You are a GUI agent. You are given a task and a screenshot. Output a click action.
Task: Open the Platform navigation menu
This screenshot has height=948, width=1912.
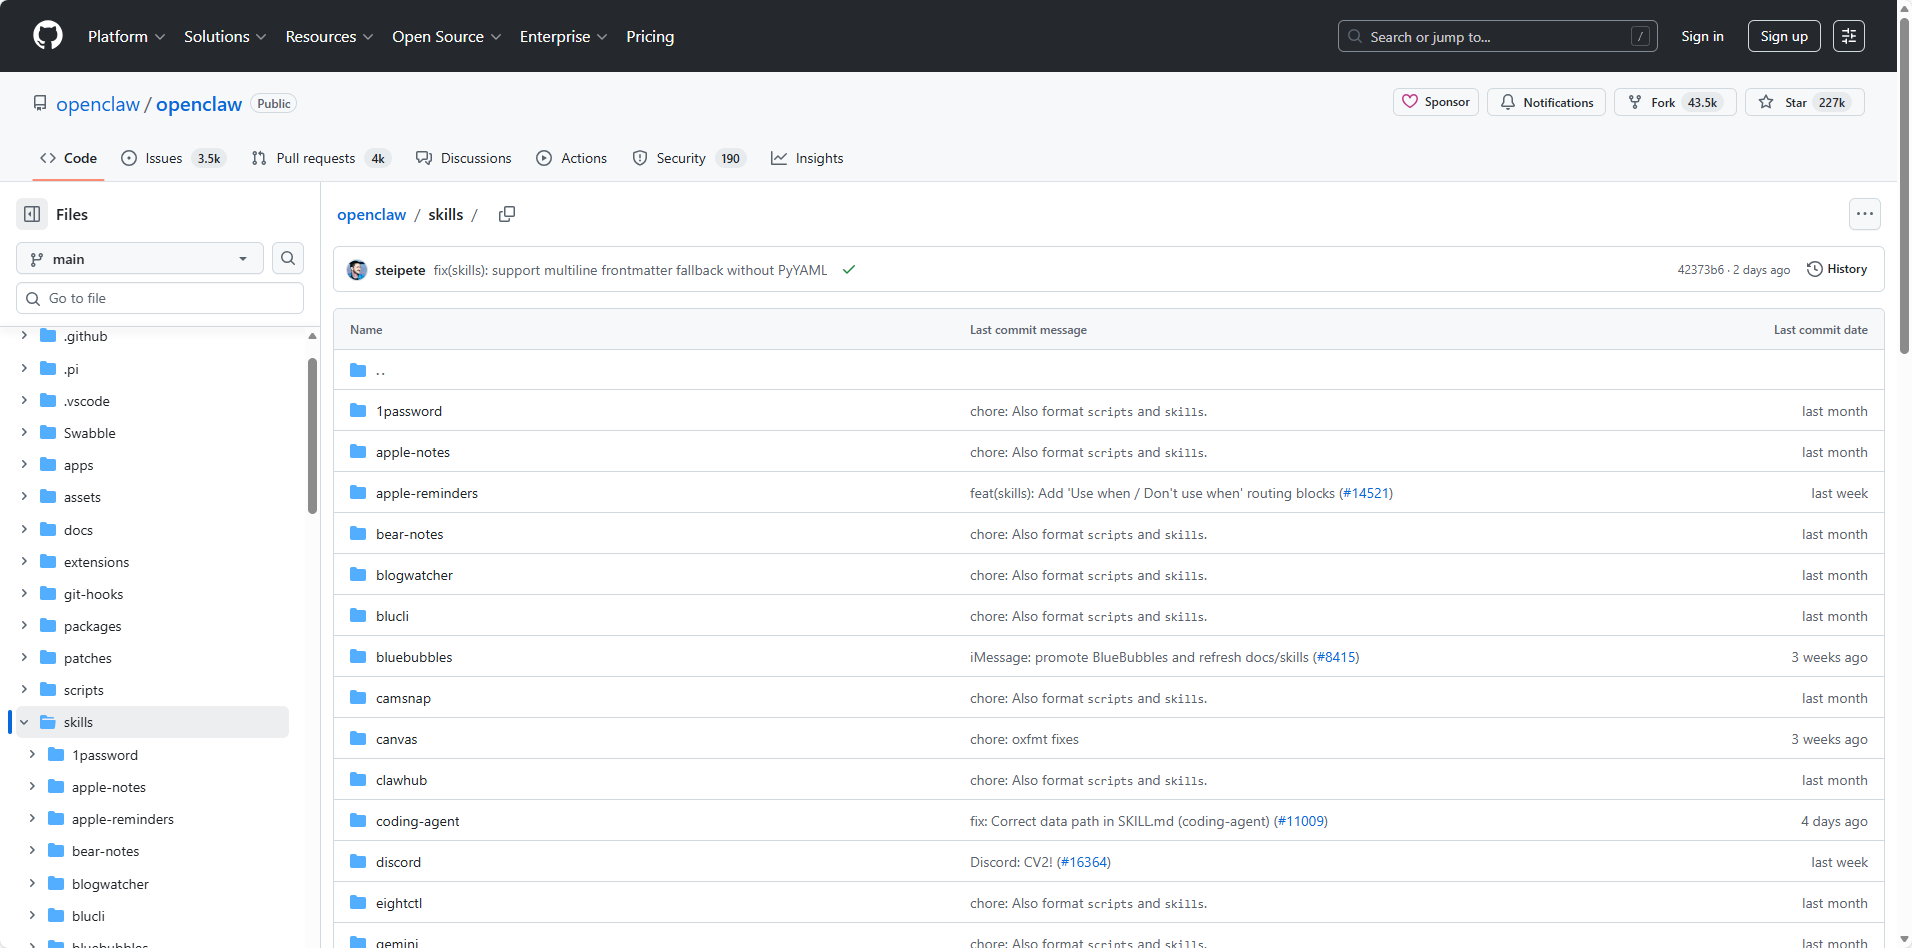(126, 36)
